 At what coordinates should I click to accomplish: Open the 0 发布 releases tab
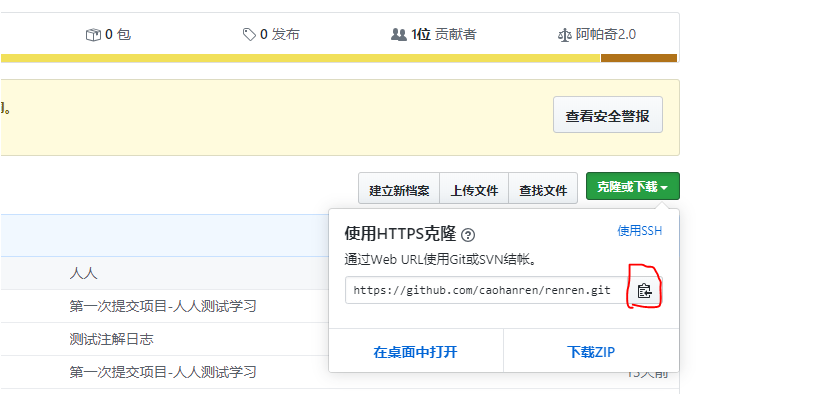[x=271, y=35]
